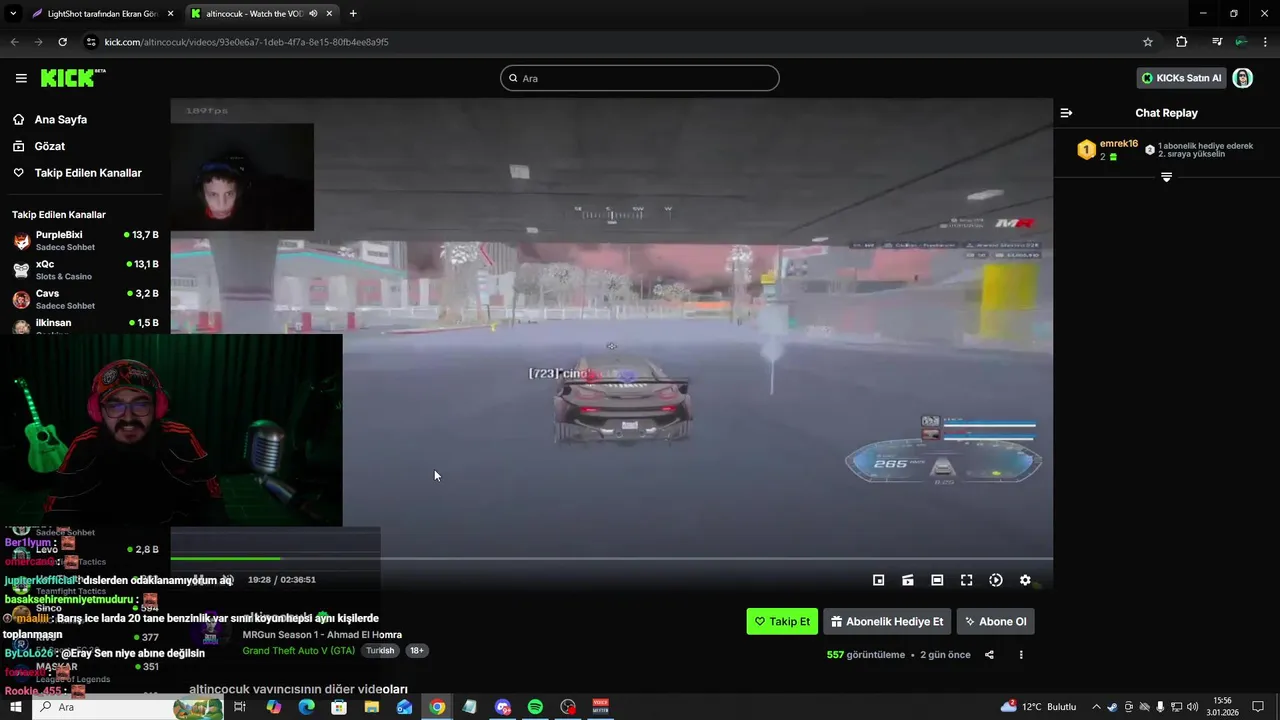Click the 18+ tag
This screenshot has width=1280, height=720.
click(x=417, y=650)
